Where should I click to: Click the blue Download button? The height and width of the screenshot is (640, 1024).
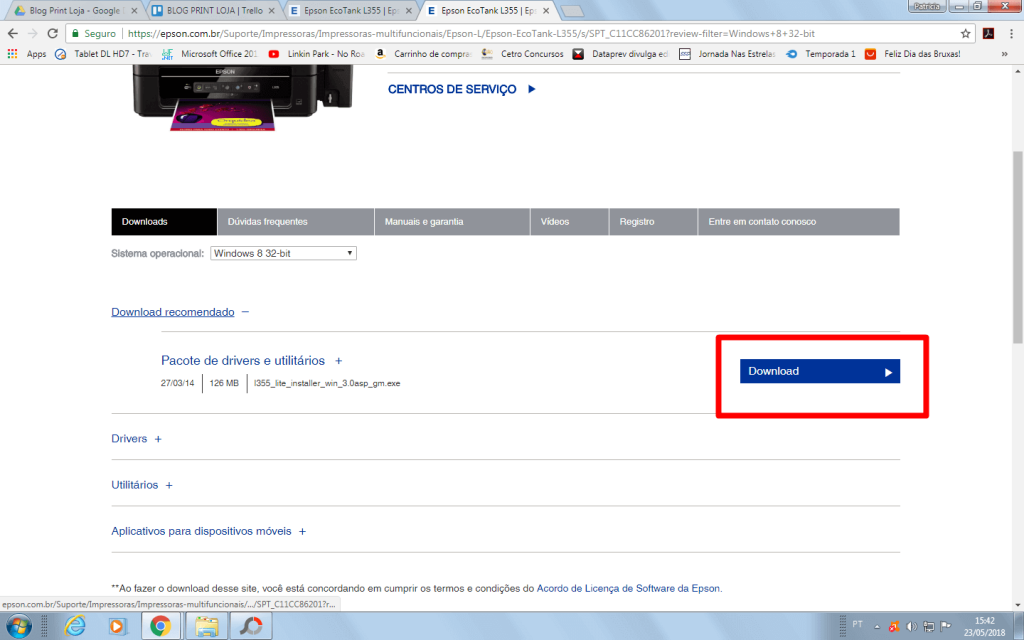point(819,371)
